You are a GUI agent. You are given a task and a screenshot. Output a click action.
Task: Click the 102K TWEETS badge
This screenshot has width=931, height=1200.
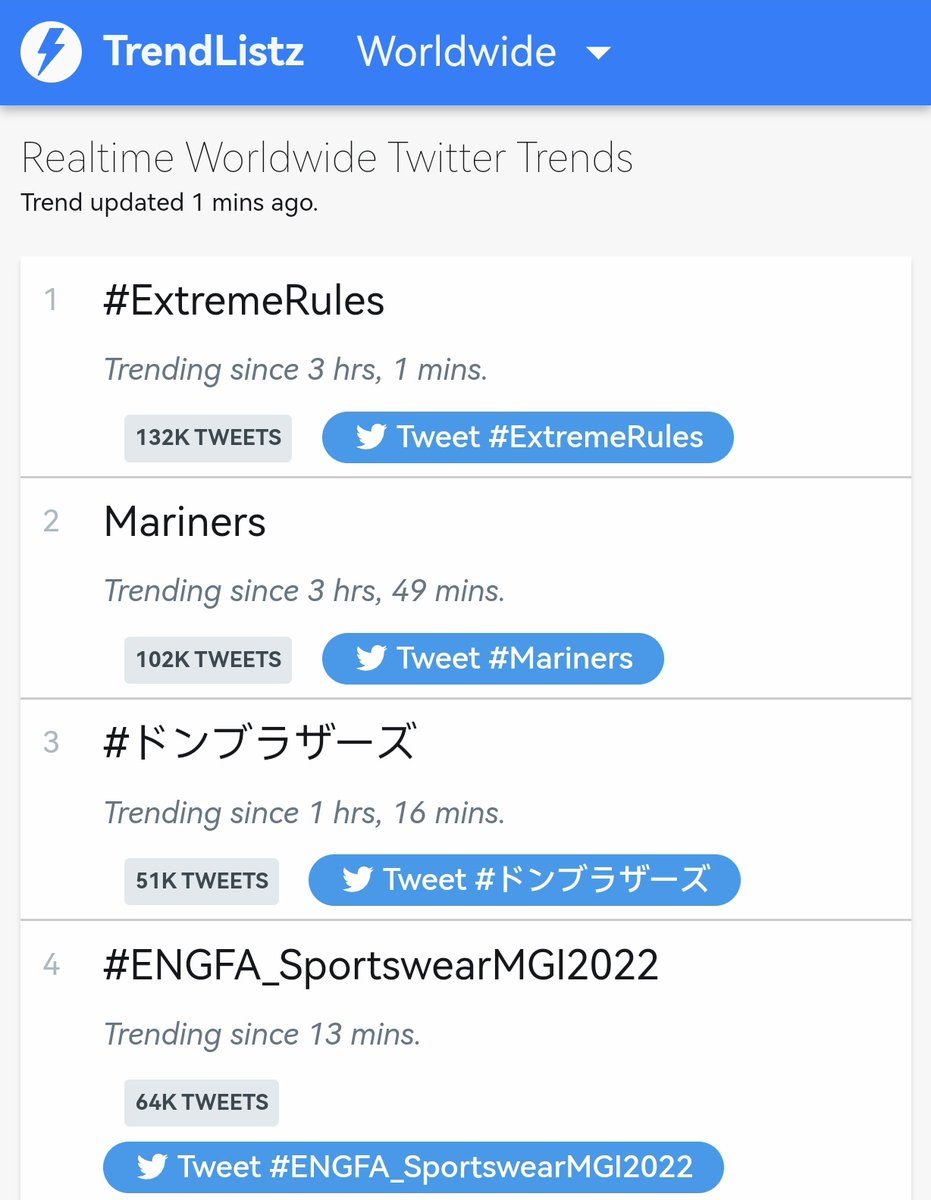(x=208, y=660)
